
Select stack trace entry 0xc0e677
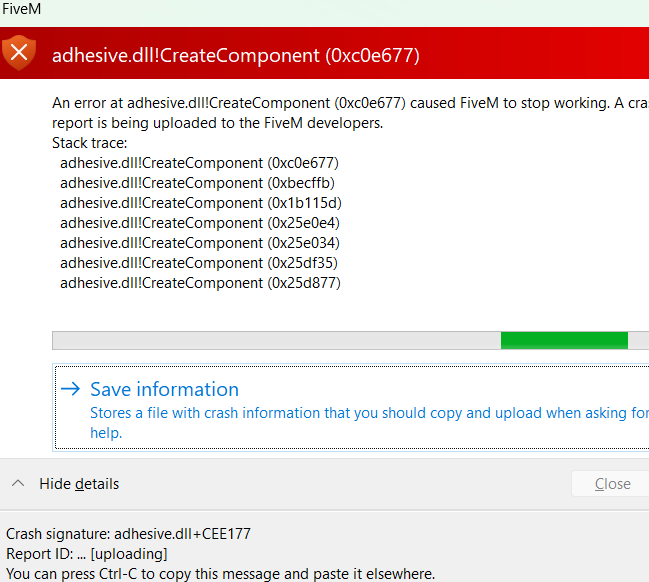pyautogui.click(x=200, y=163)
